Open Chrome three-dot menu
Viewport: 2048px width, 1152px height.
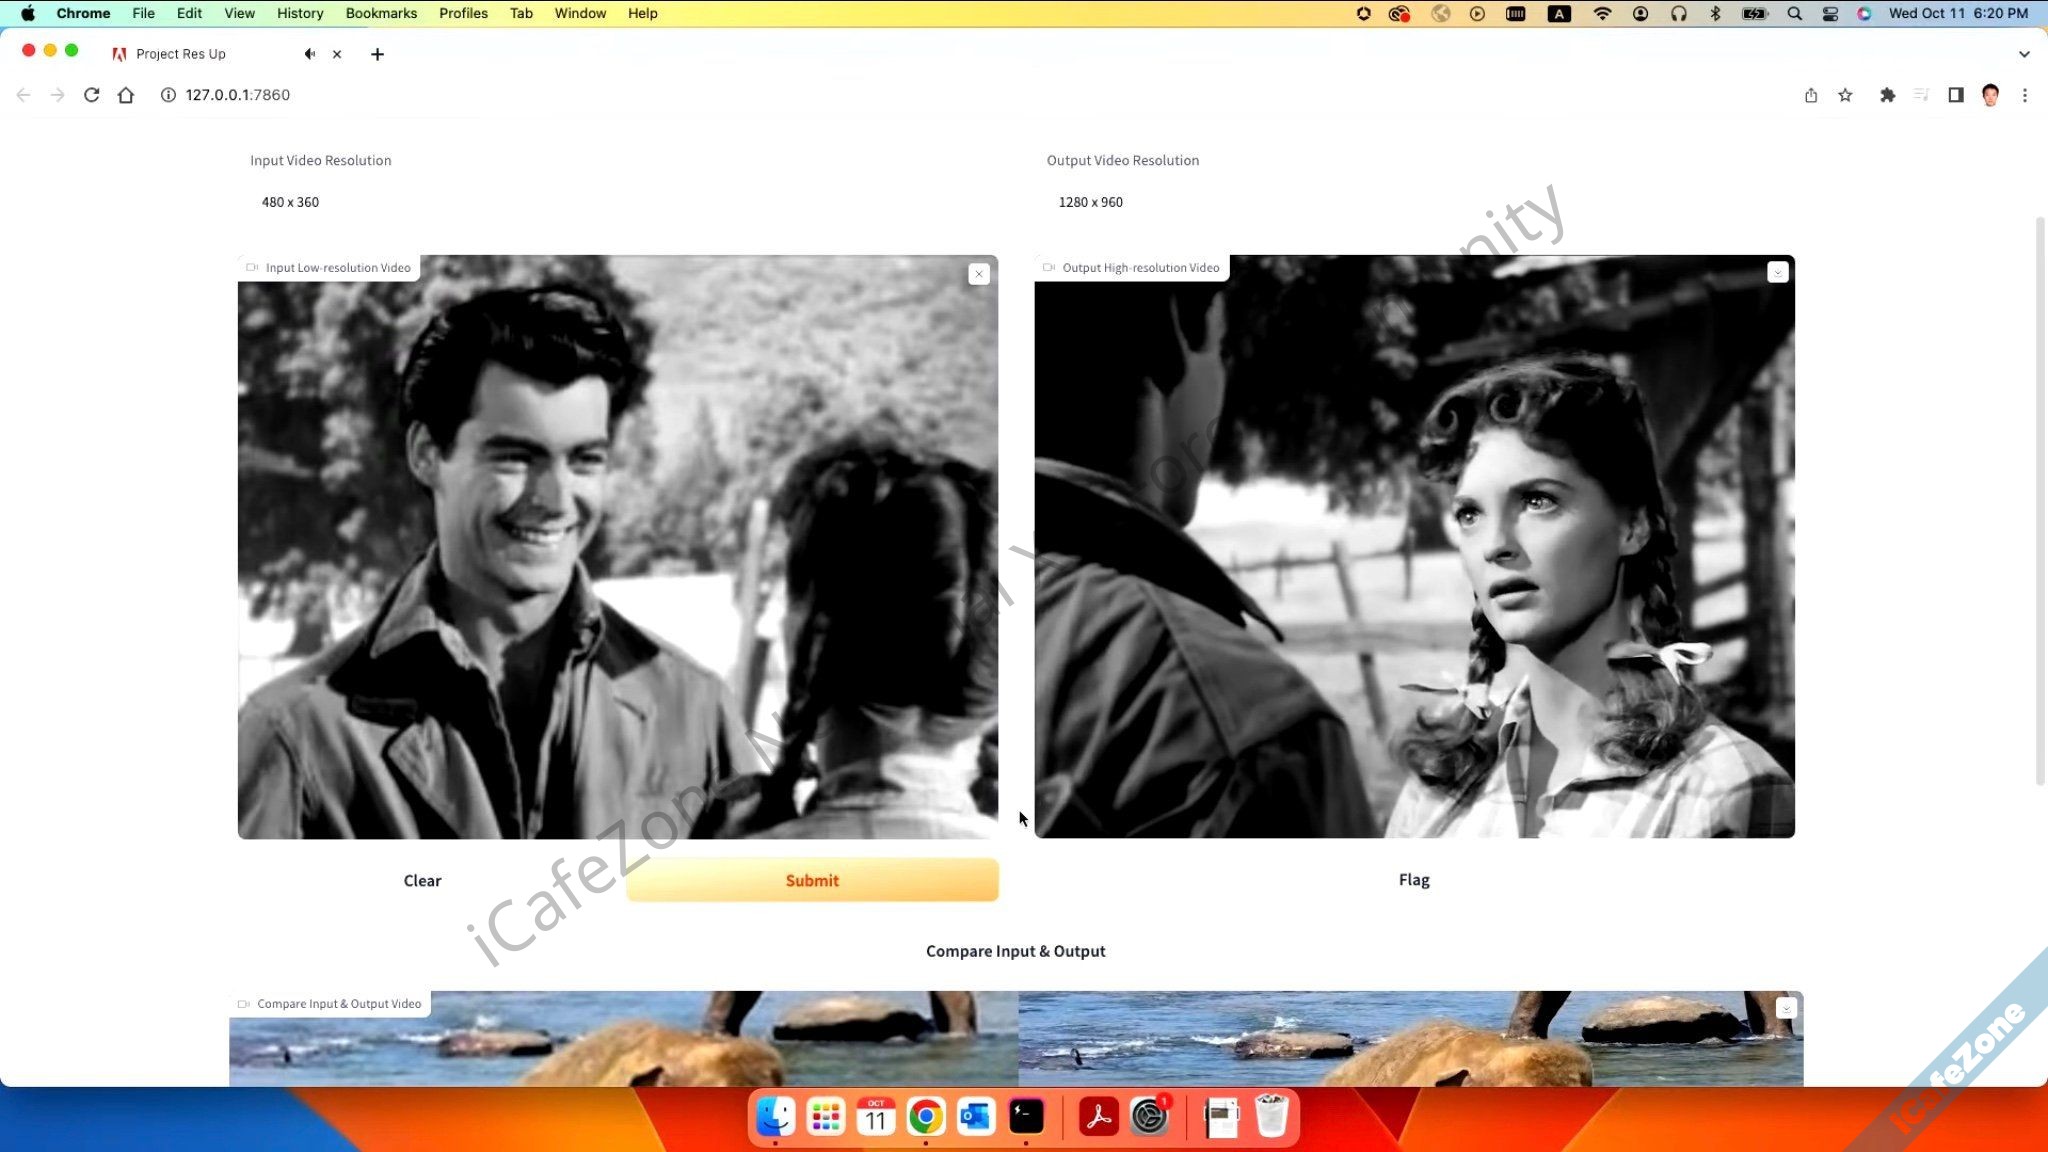coord(2025,95)
